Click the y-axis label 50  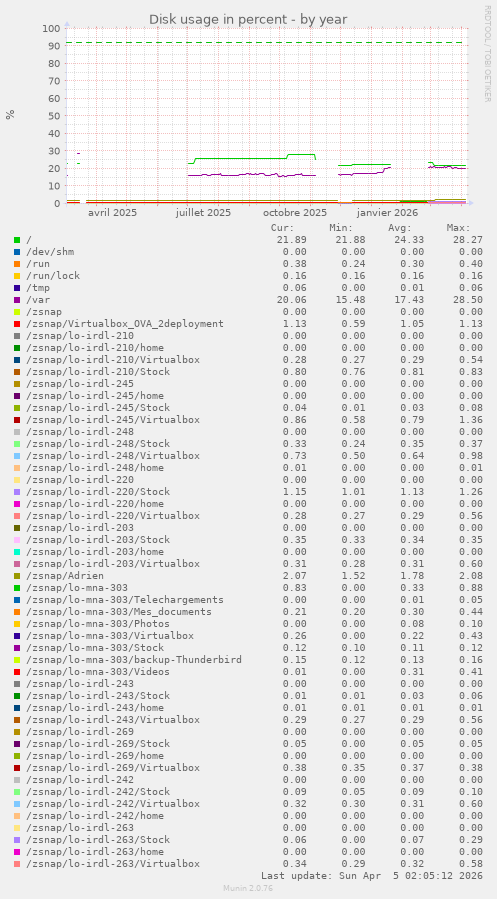click(54, 116)
